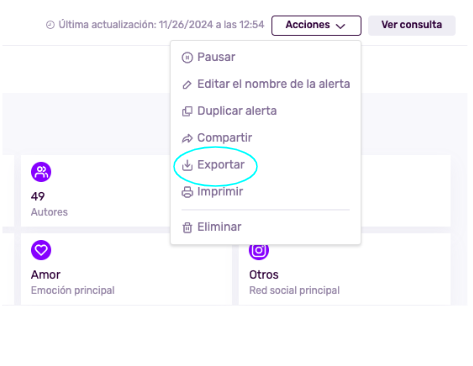Select Pausar from the menu
This screenshot has height=366, width=473.
[x=216, y=57]
